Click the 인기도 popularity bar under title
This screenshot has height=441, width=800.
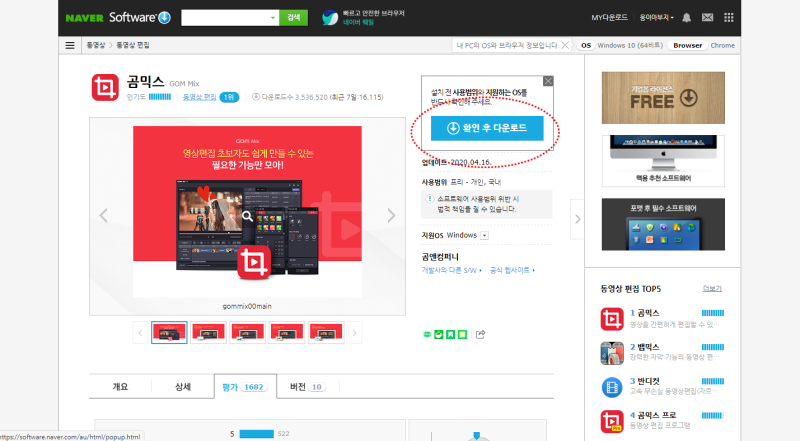pos(160,97)
